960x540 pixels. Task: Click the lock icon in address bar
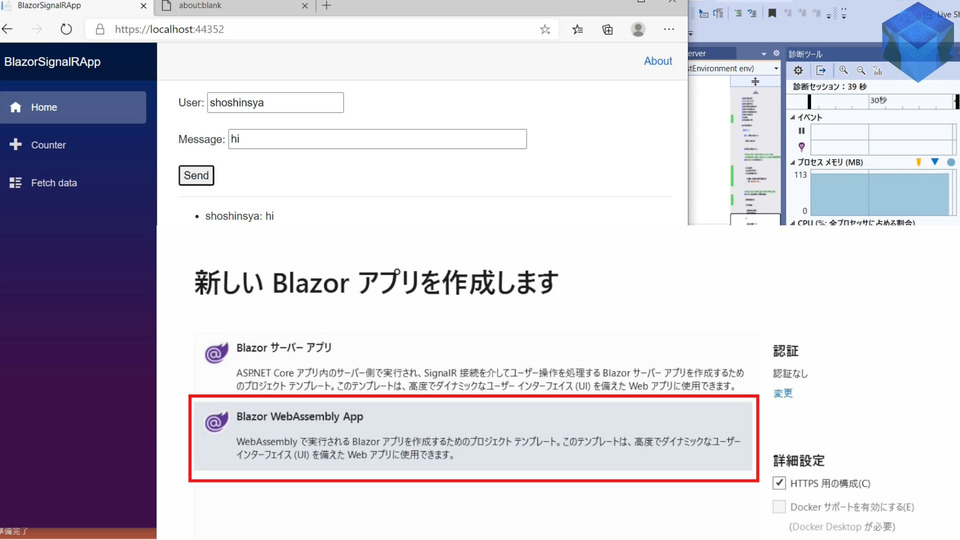[x=100, y=29]
